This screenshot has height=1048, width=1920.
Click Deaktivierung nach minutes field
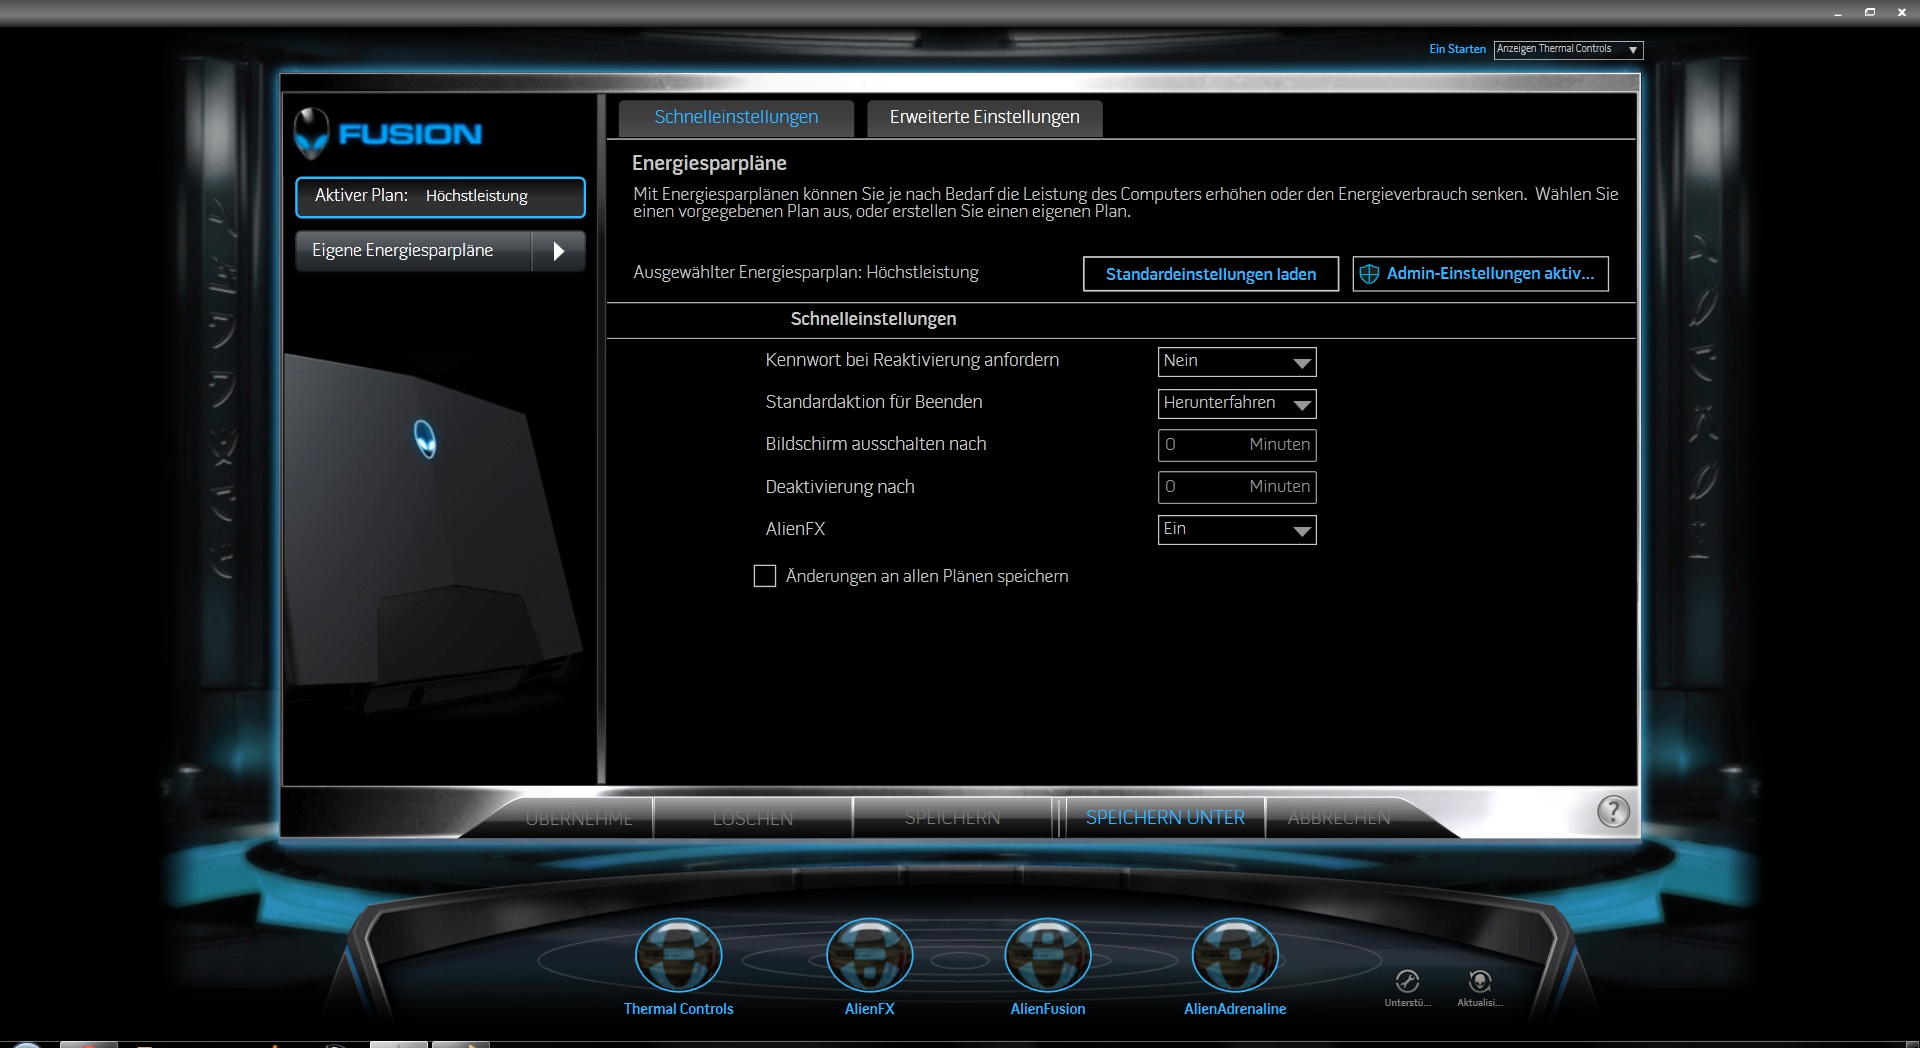tap(1237, 487)
